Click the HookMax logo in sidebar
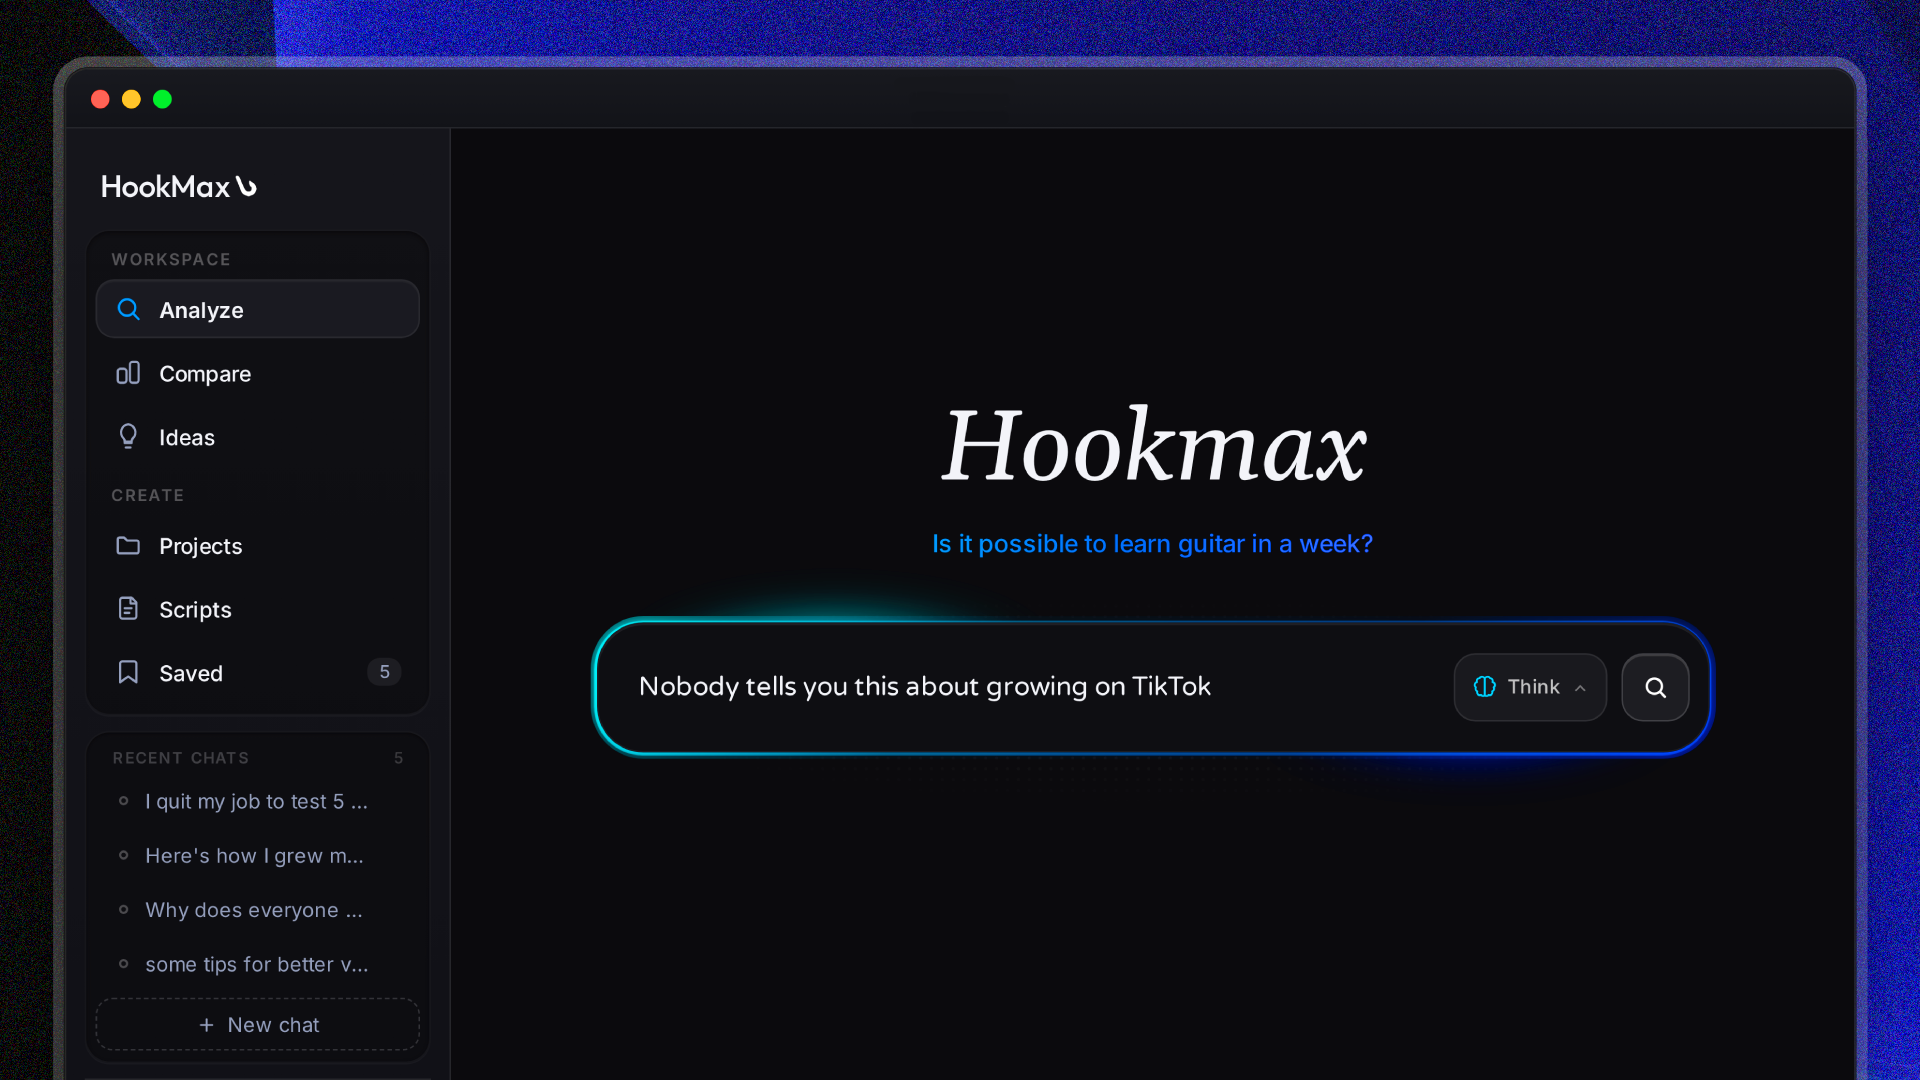 (179, 187)
